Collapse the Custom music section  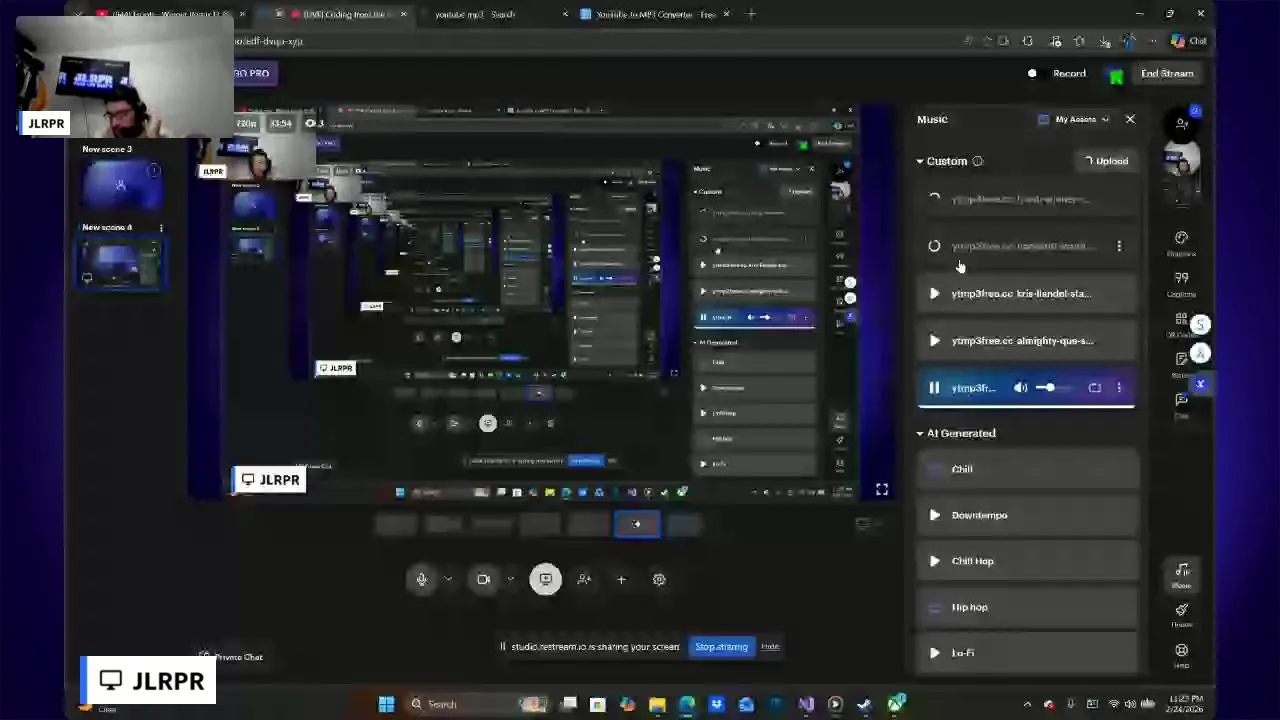(920, 161)
